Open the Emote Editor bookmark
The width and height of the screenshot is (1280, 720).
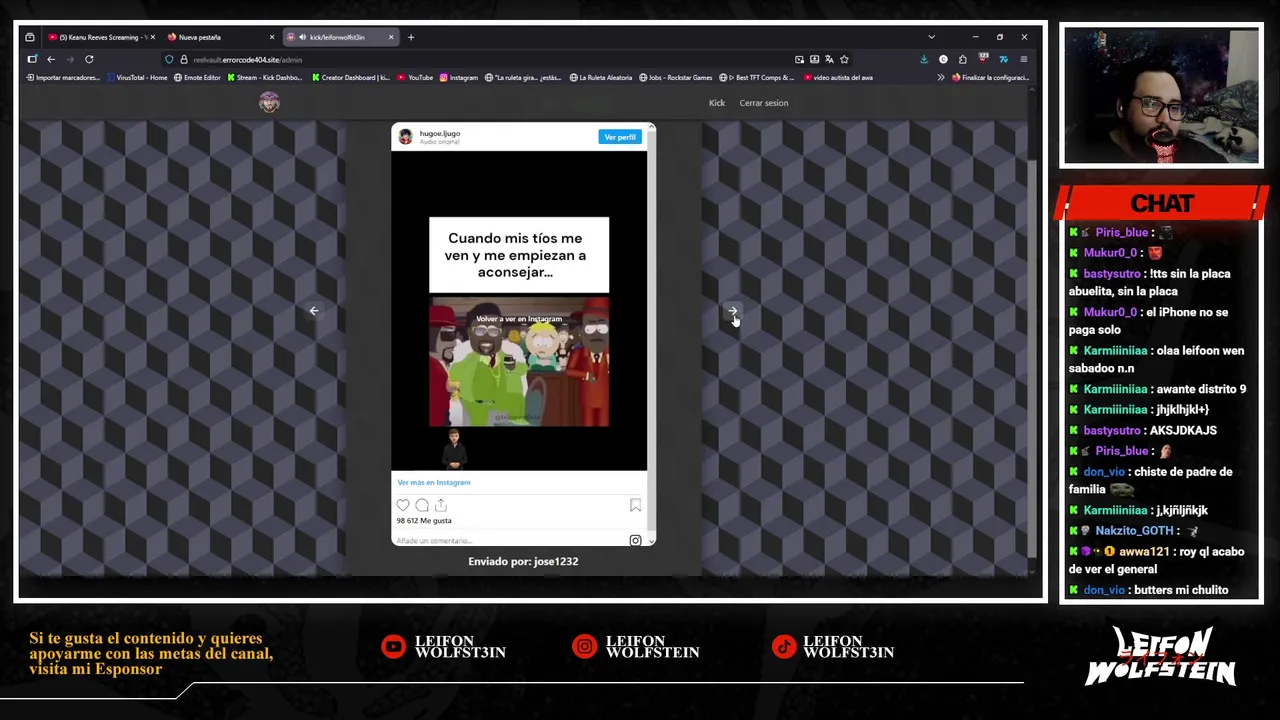pos(197,77)
